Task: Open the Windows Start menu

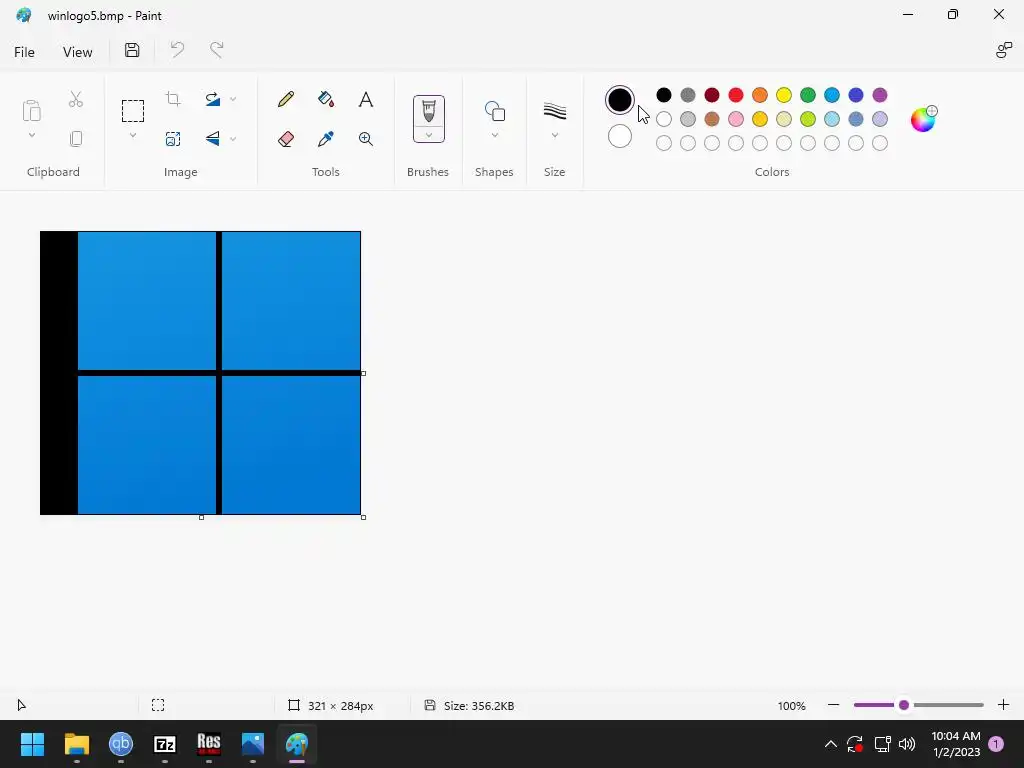Action: pos(32,744)
